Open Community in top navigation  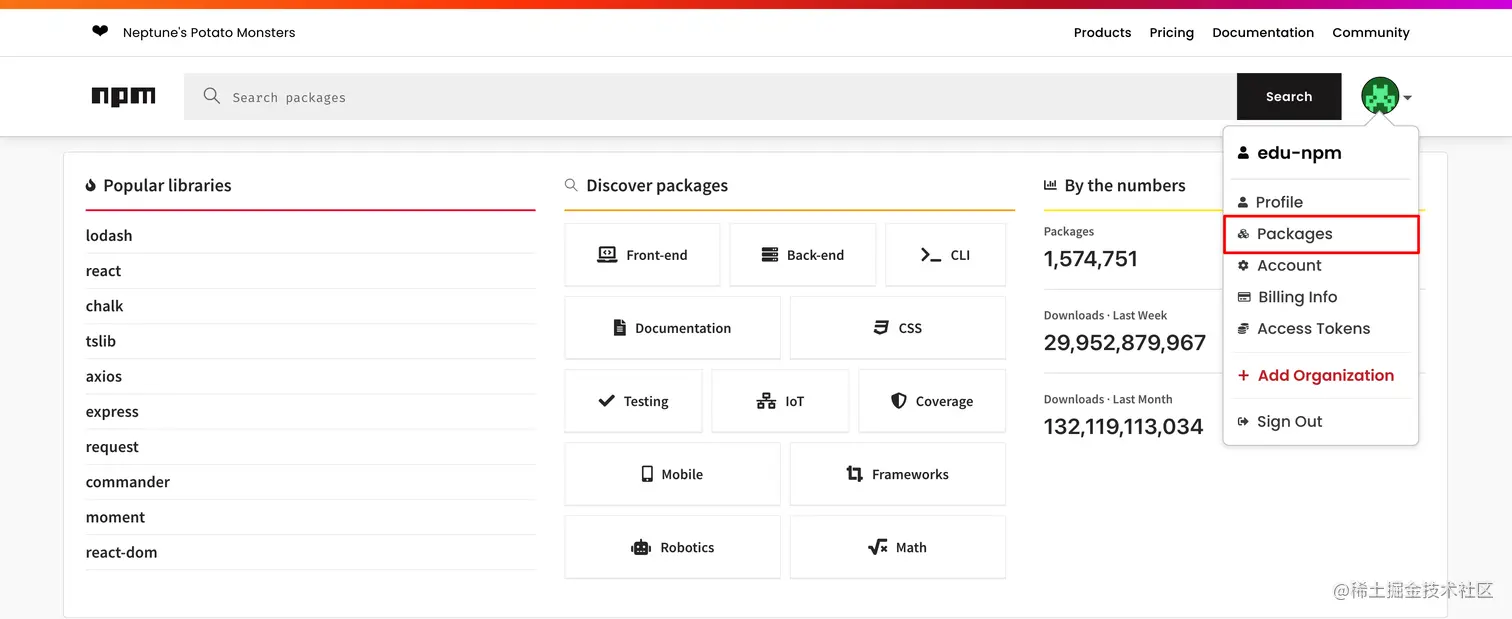click(1371, 32)
